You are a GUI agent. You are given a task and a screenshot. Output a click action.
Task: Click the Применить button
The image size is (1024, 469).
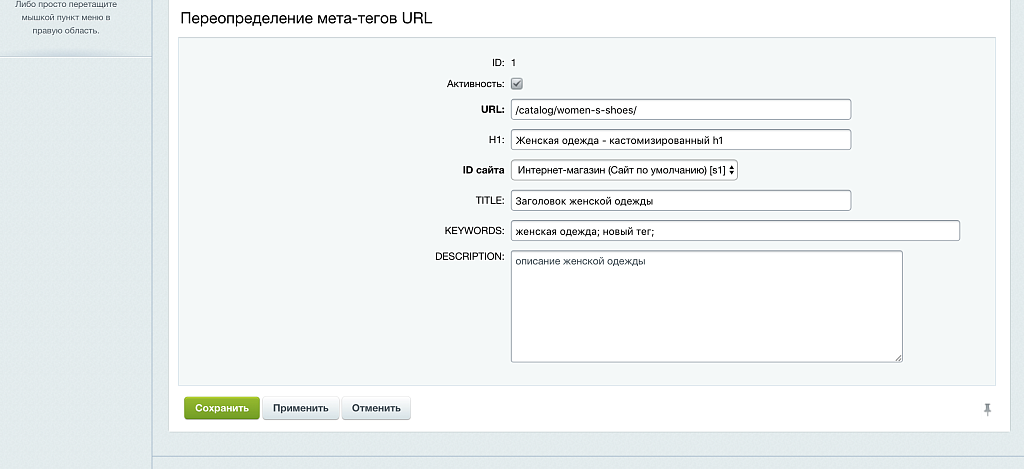(300, 408)
